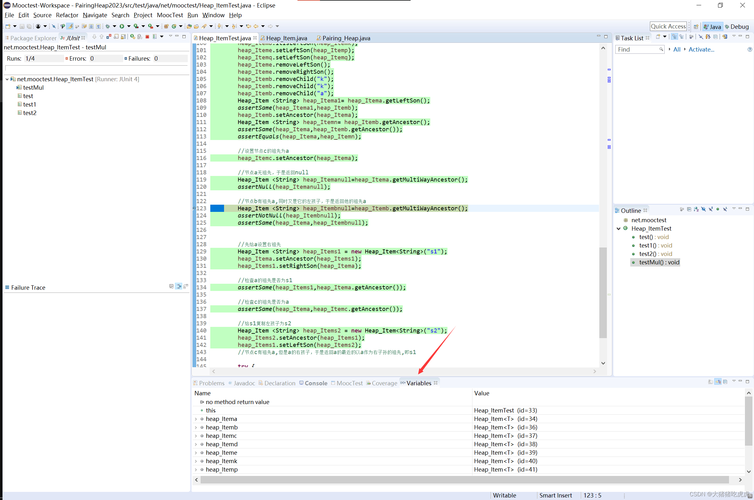
Task: Switch to the Debug perspective
Action: pyautogui.click(x=737, y=27)
